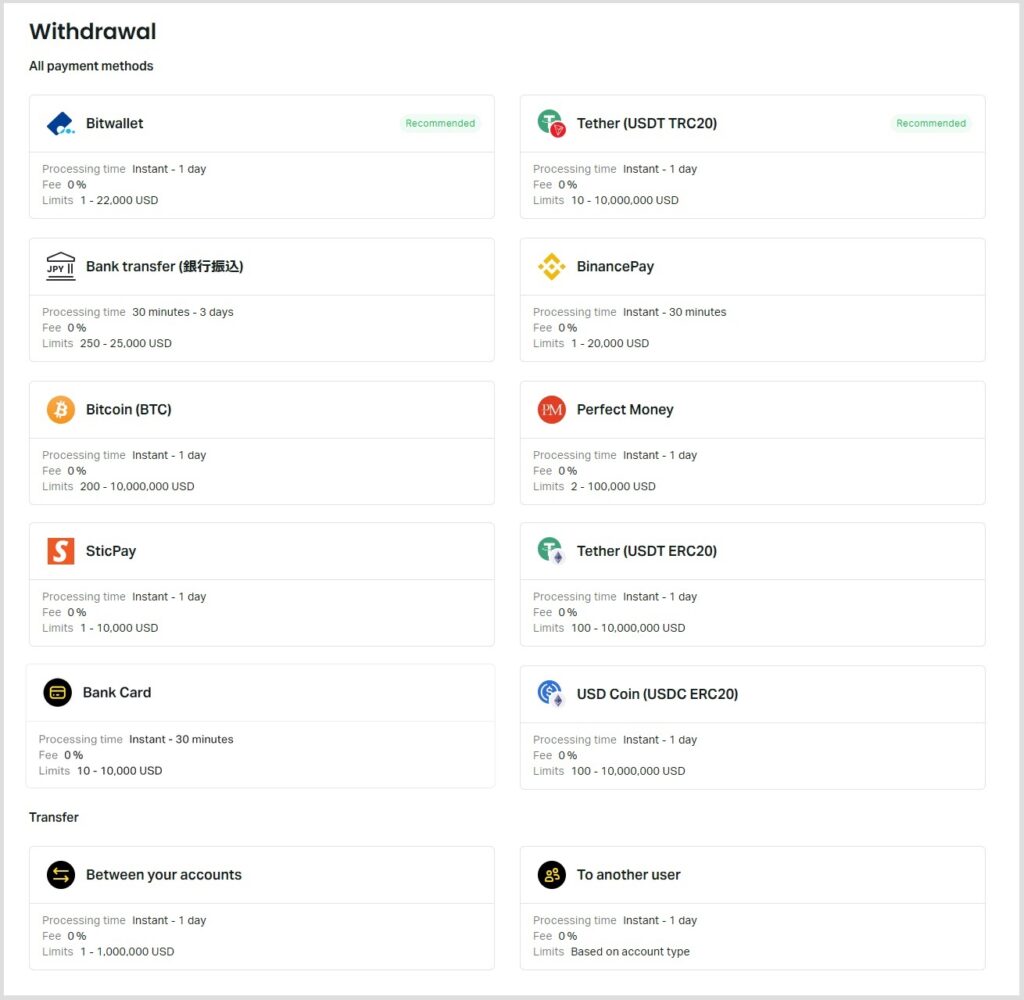Open the Between your accounts transfer
Viewport: 1024px width, 1000px height.
(163, 875)
